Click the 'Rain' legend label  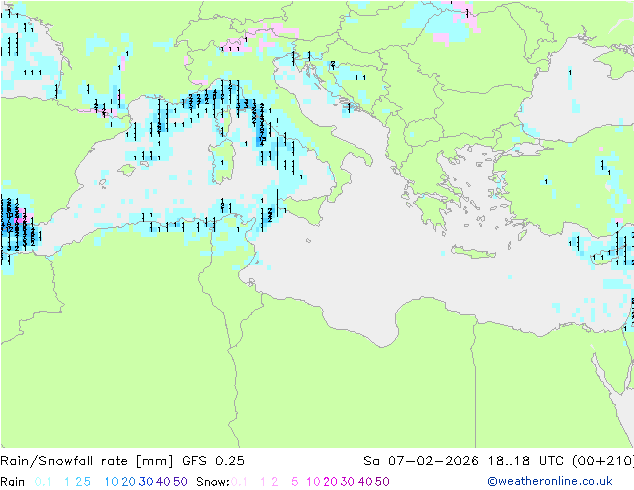pyautogui.click(x=13, y=482)
